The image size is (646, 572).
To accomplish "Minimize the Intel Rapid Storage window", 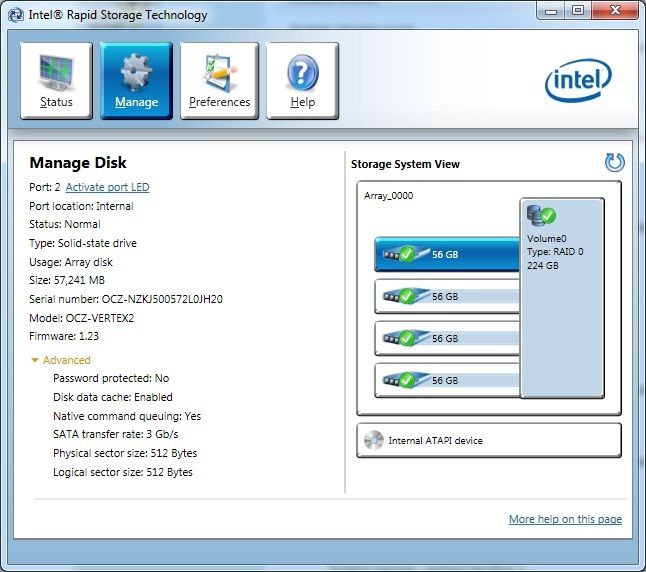I will click(x=551, y=11).
